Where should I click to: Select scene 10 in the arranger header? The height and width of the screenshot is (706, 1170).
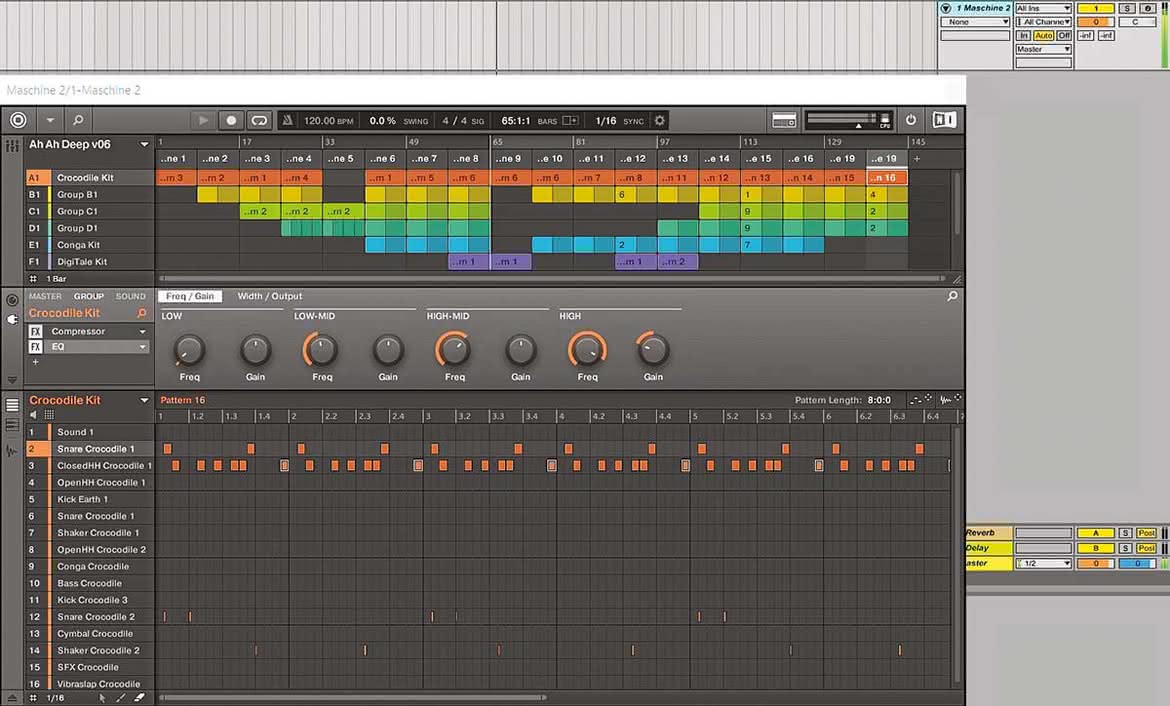pos(551,159)
